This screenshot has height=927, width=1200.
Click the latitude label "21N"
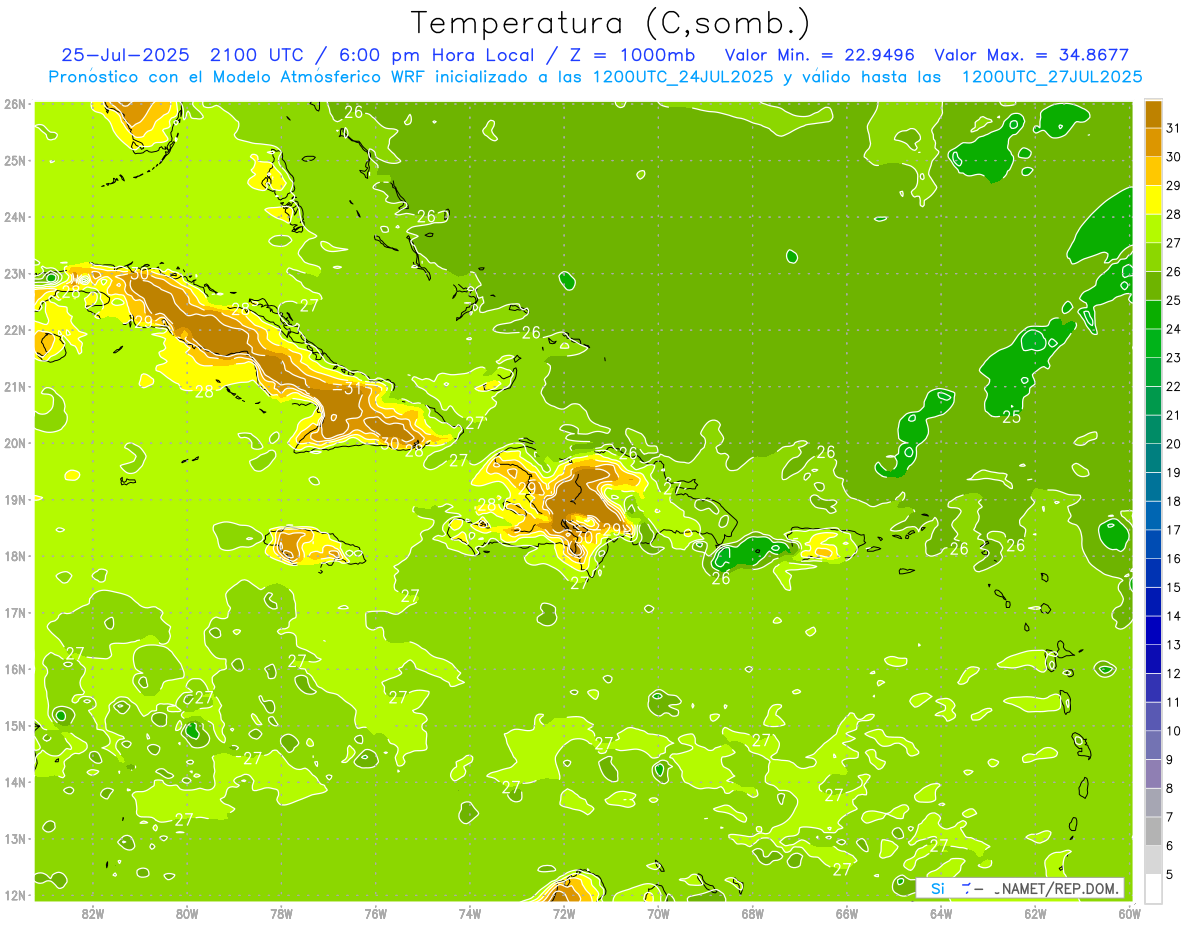(14, 387)
